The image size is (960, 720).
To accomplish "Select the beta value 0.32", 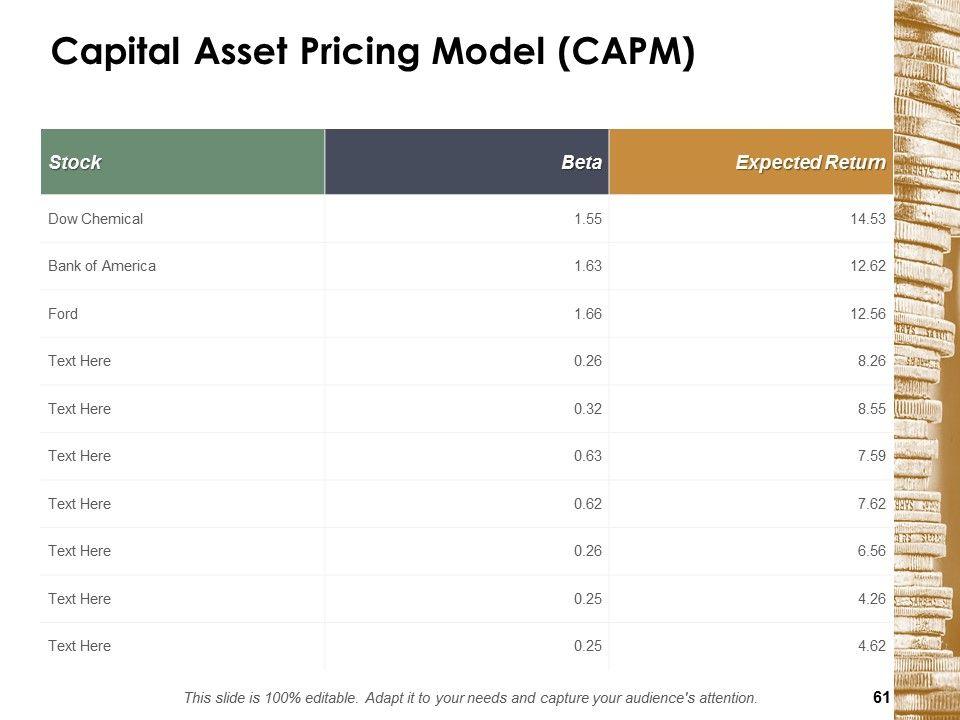I will pyautogui.click(x=587, y=408).
